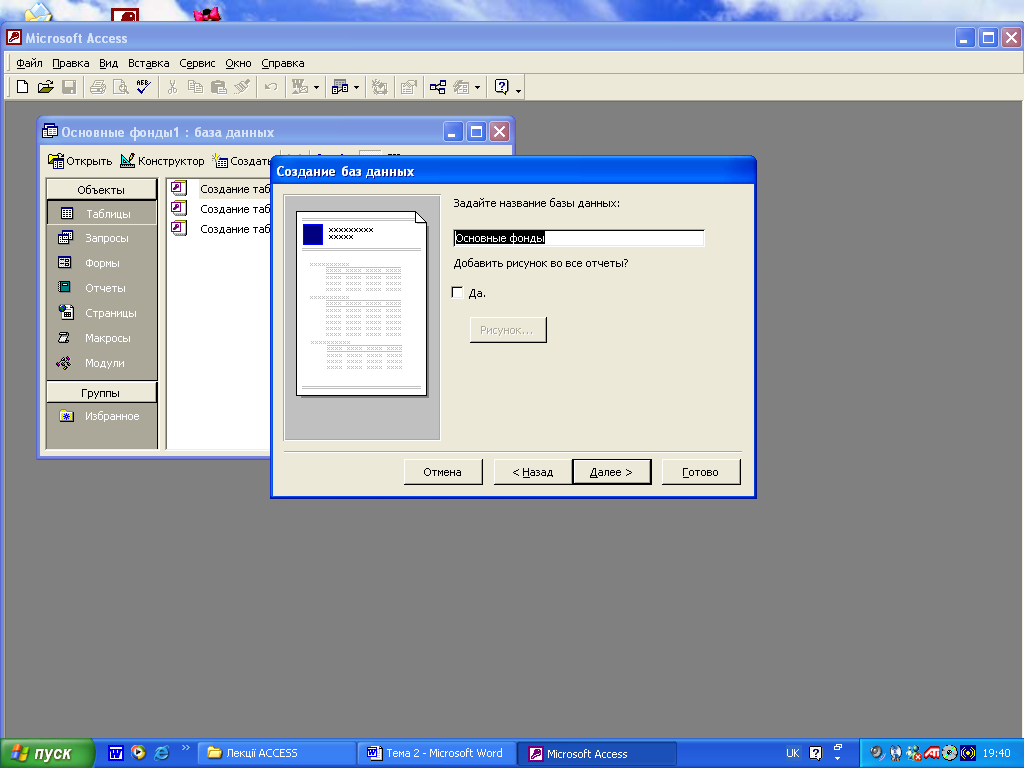Click the ATI tray icon

click(931, 753)
